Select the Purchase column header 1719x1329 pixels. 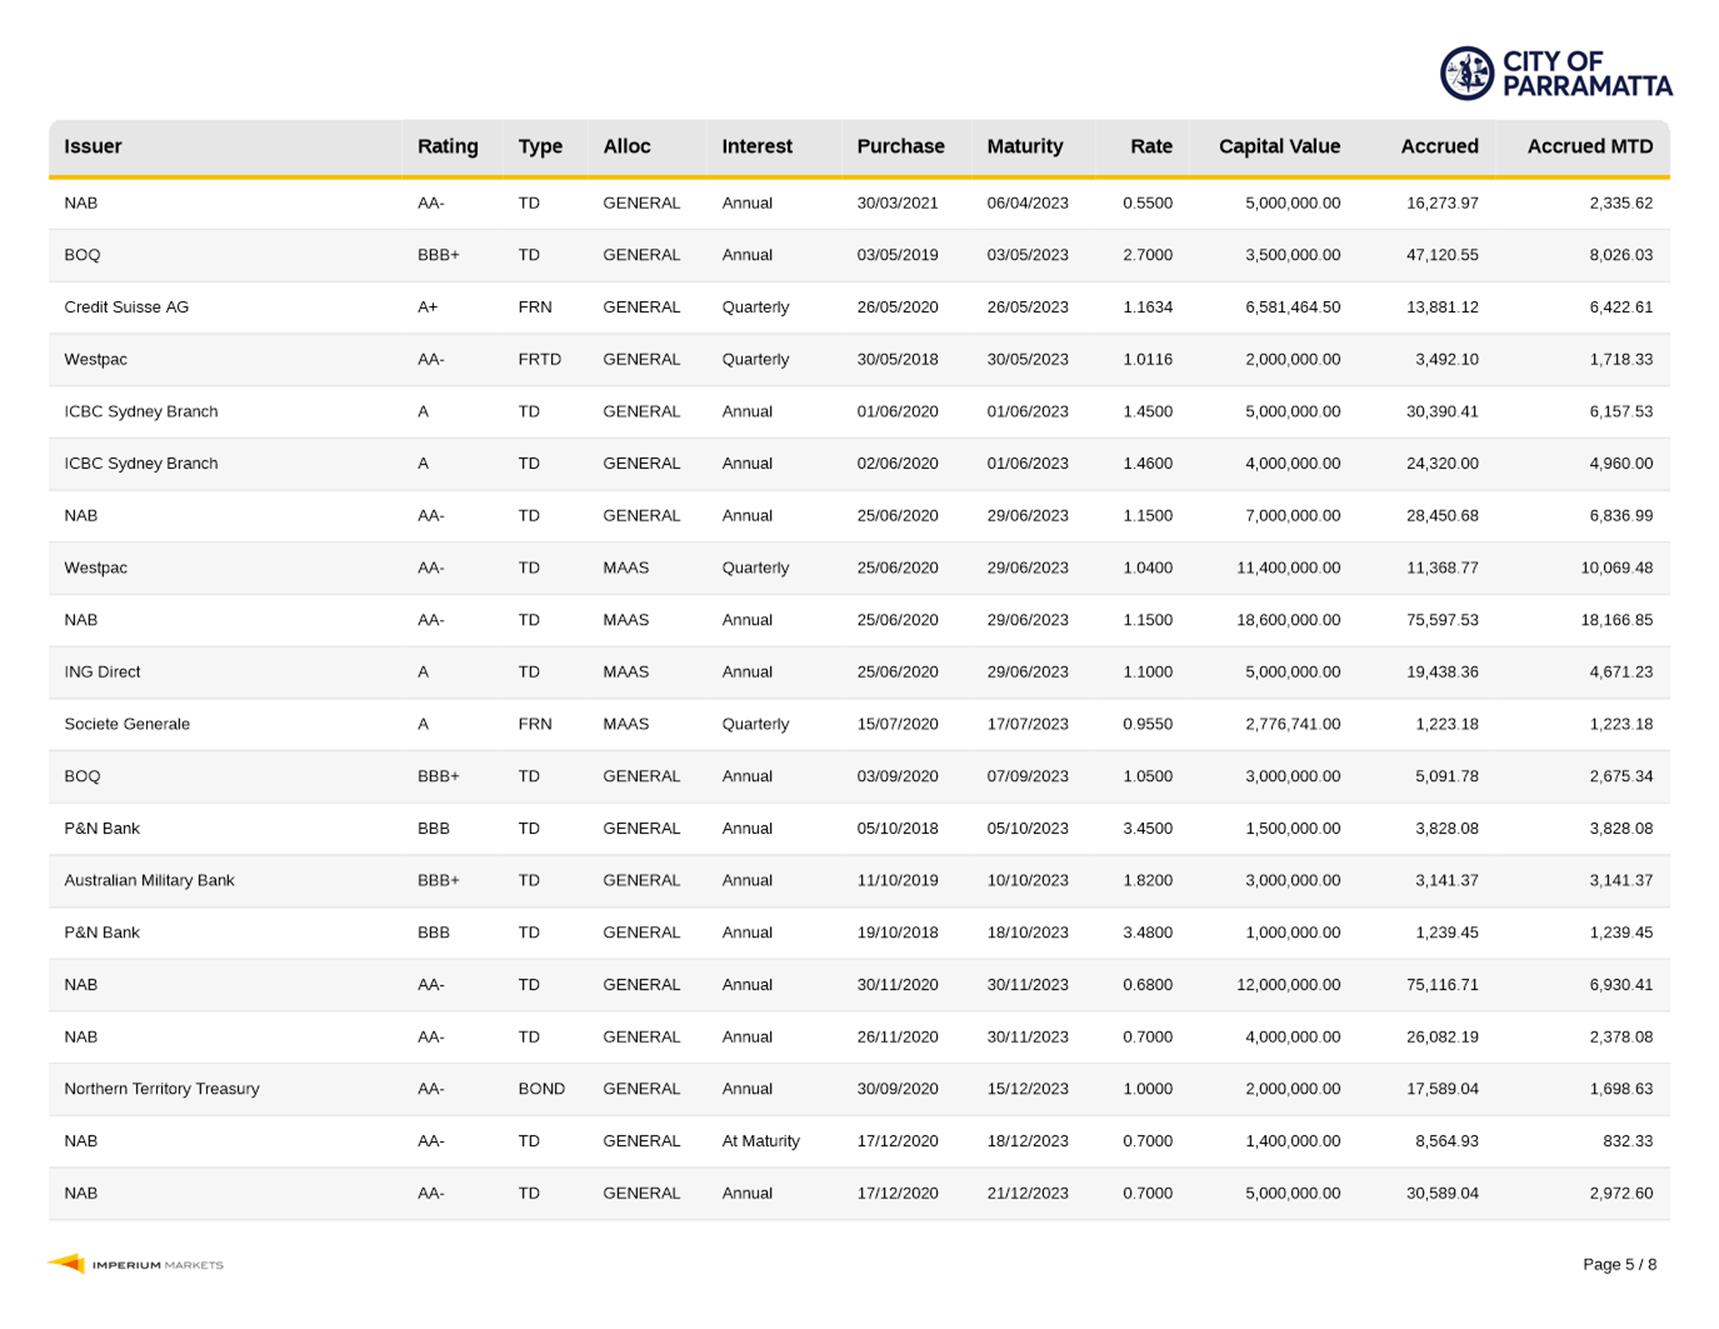(x=900, y=146)
